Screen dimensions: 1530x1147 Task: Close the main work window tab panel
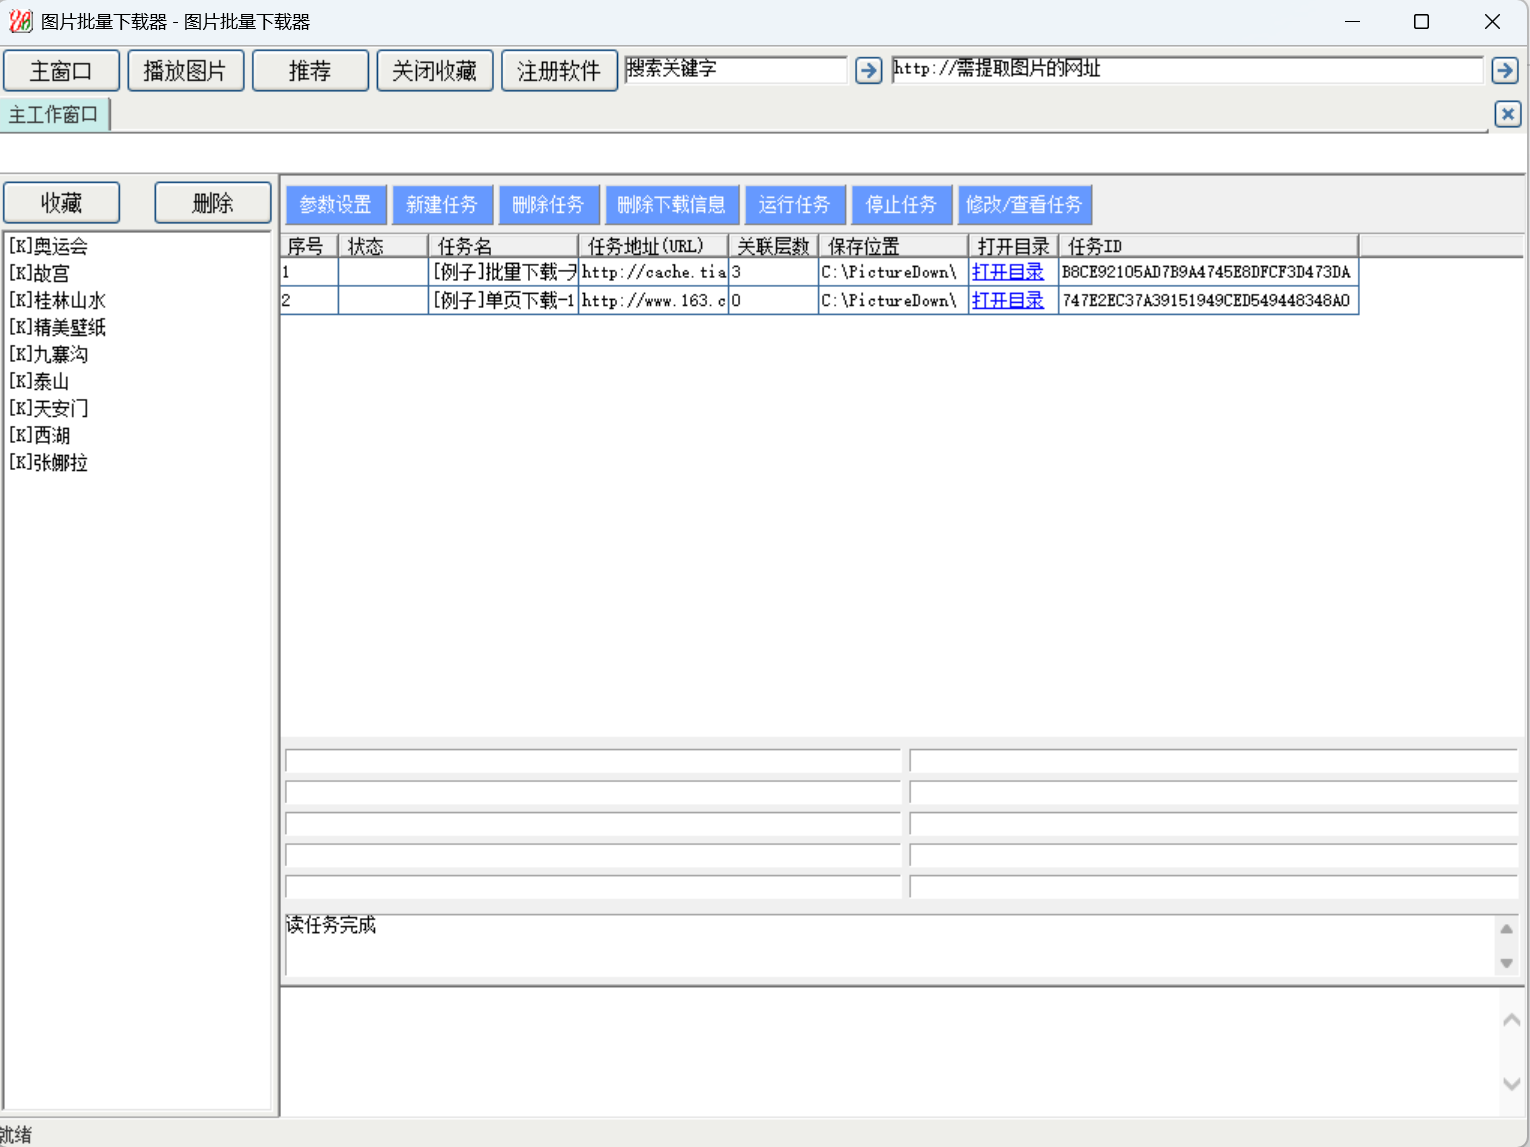coord(1508,114)
